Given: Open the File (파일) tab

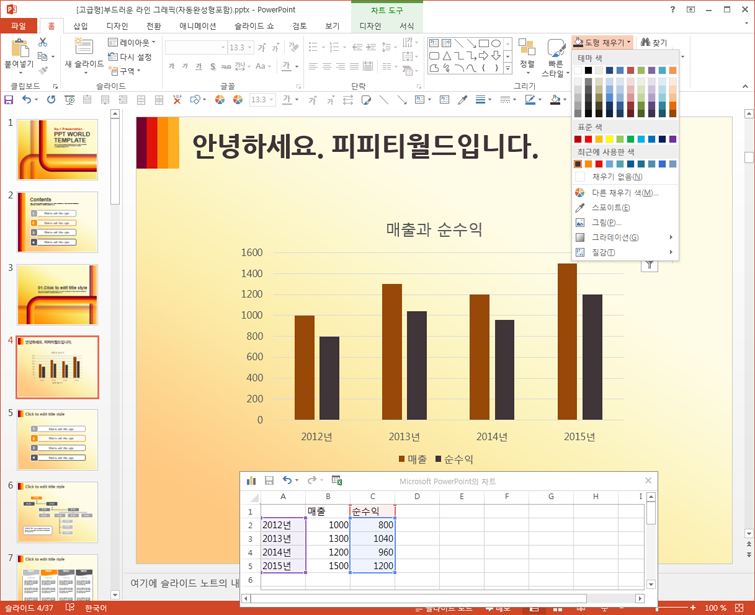Looking at the screenshot, I should point(18,26).
